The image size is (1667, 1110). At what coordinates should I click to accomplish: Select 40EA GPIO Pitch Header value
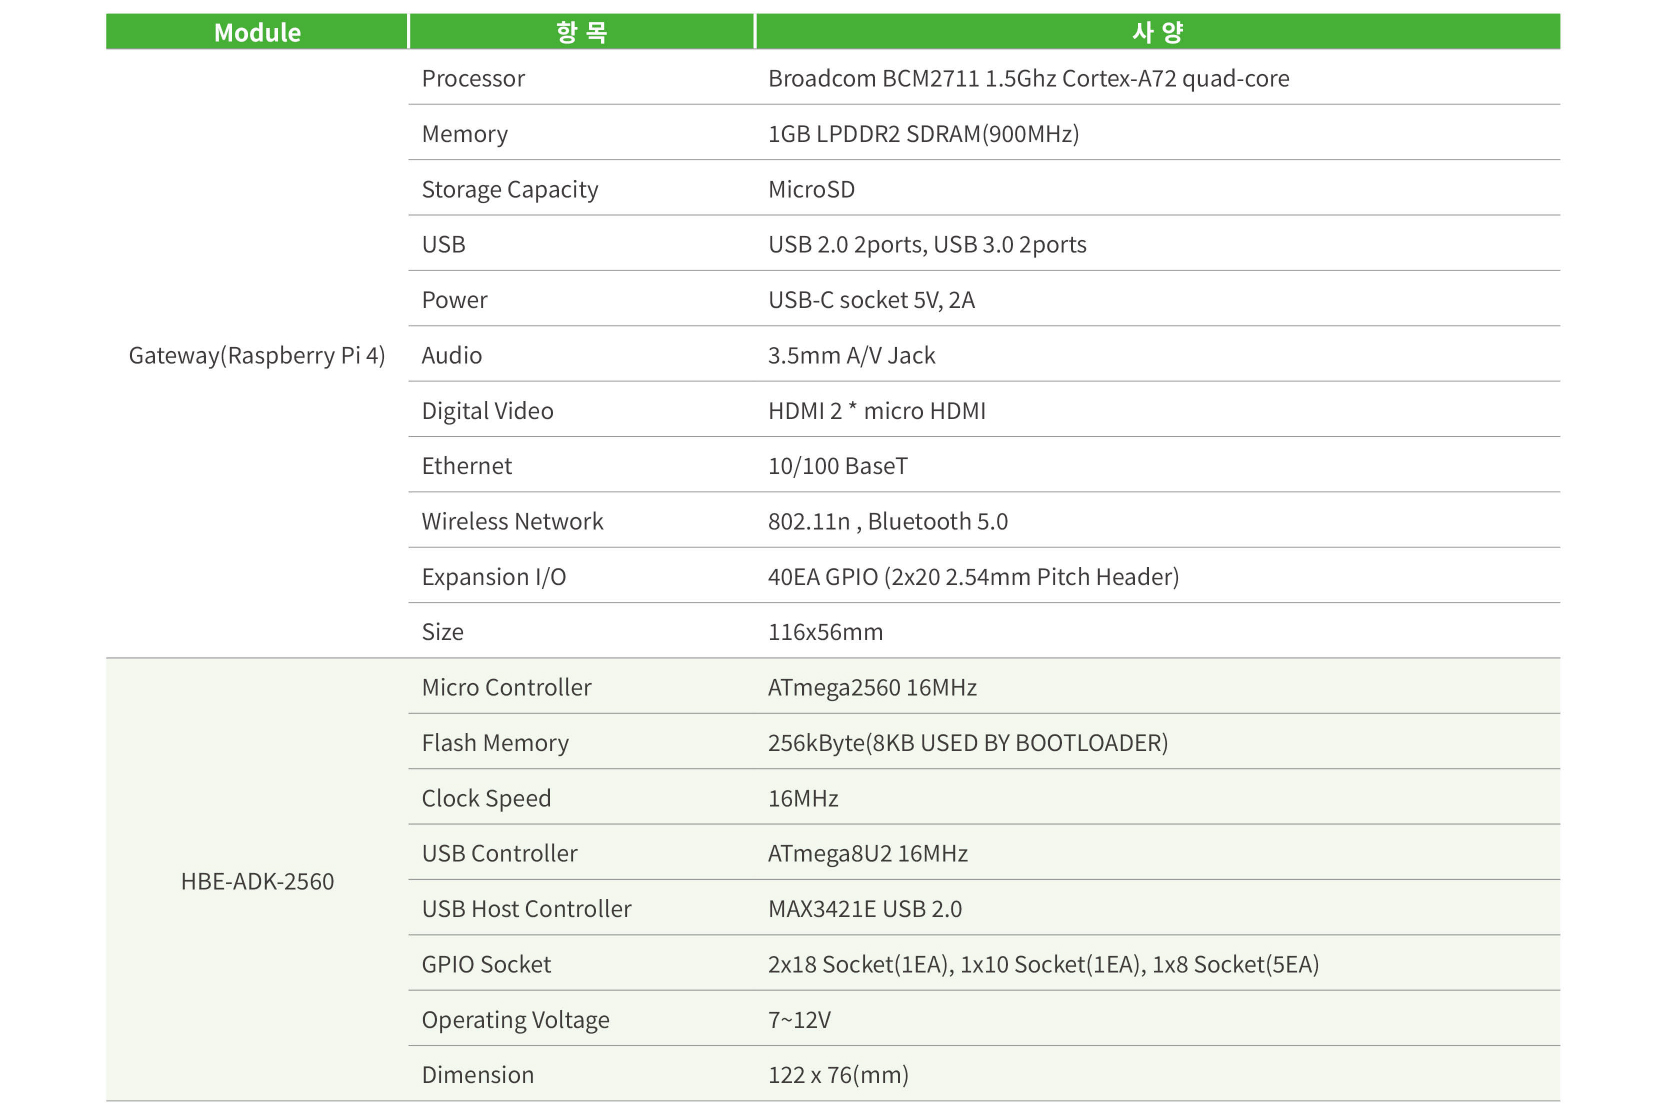974,577
